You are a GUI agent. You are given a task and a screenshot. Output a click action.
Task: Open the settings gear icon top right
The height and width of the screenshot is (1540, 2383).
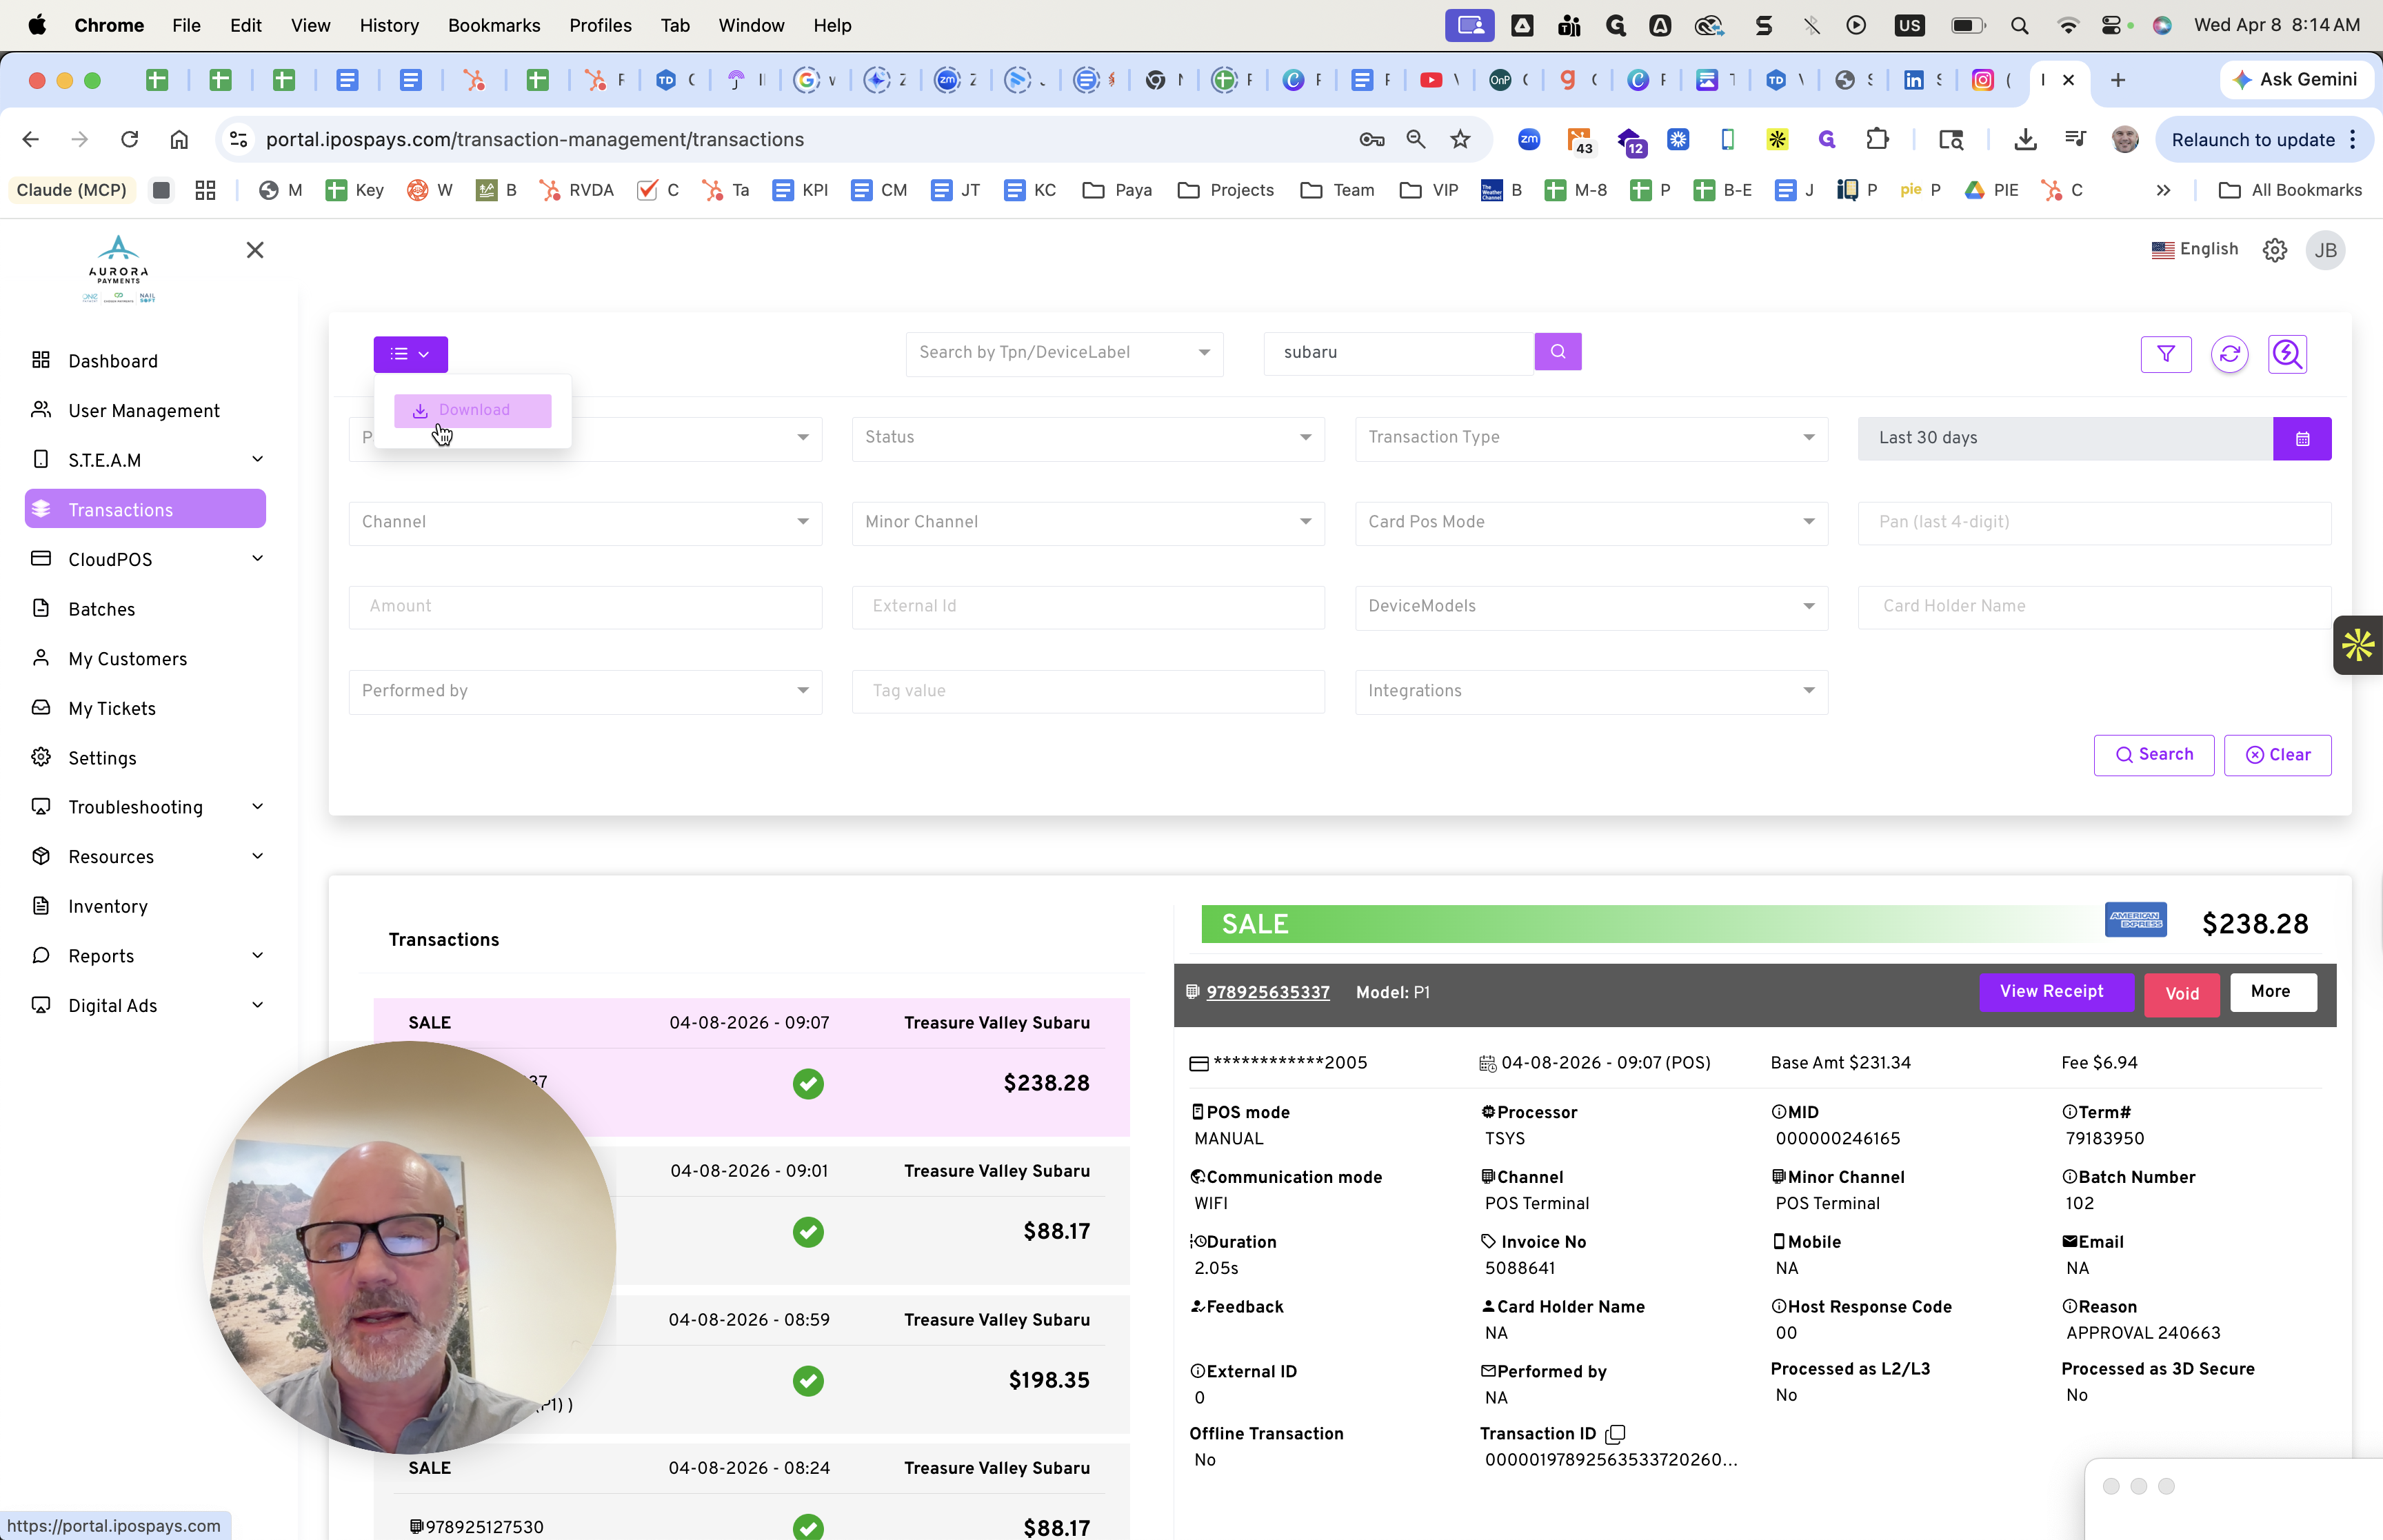[2274, 250]
